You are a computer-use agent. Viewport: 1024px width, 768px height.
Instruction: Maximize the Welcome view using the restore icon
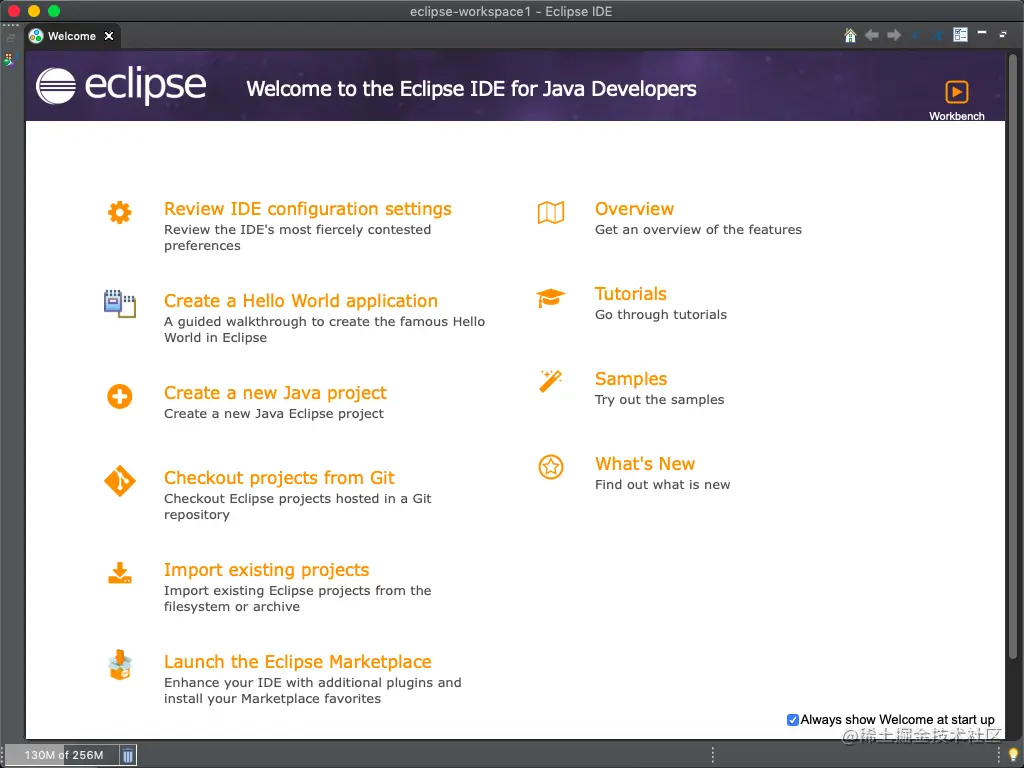click(1003, 34)
